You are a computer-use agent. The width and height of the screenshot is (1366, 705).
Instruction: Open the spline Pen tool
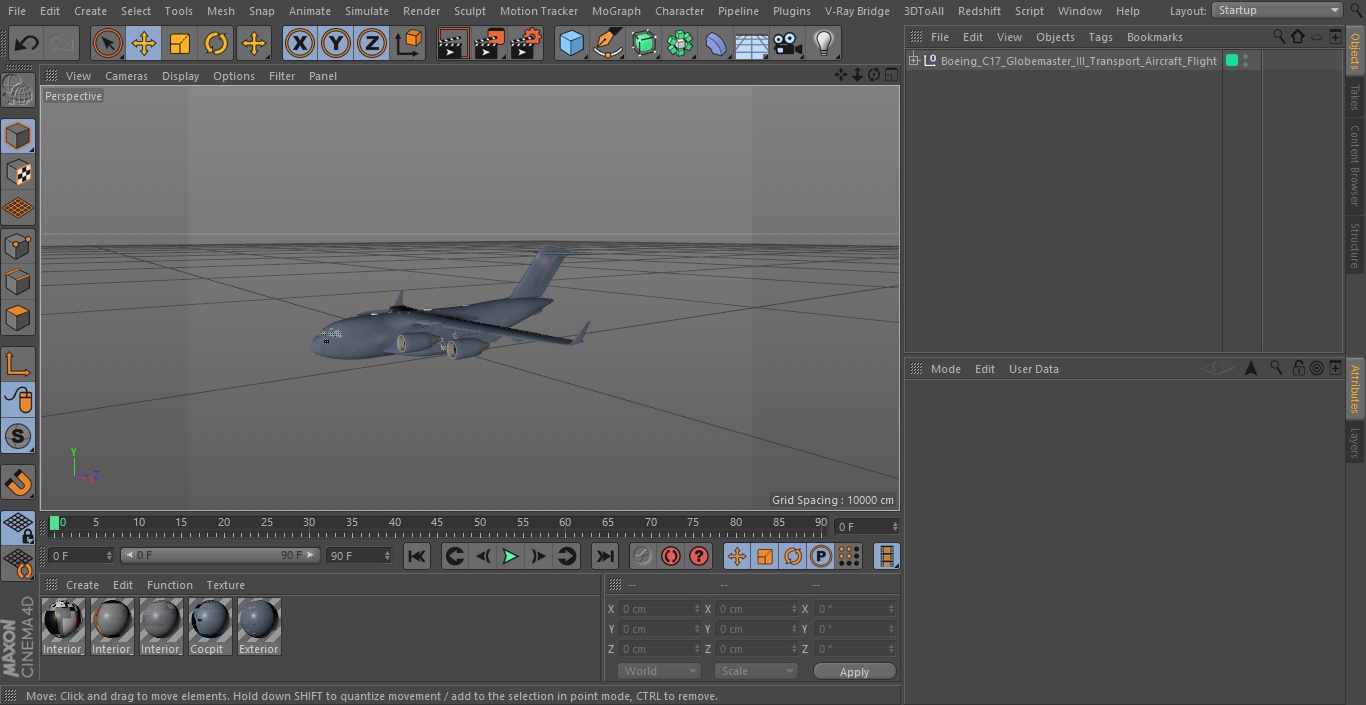607,43
